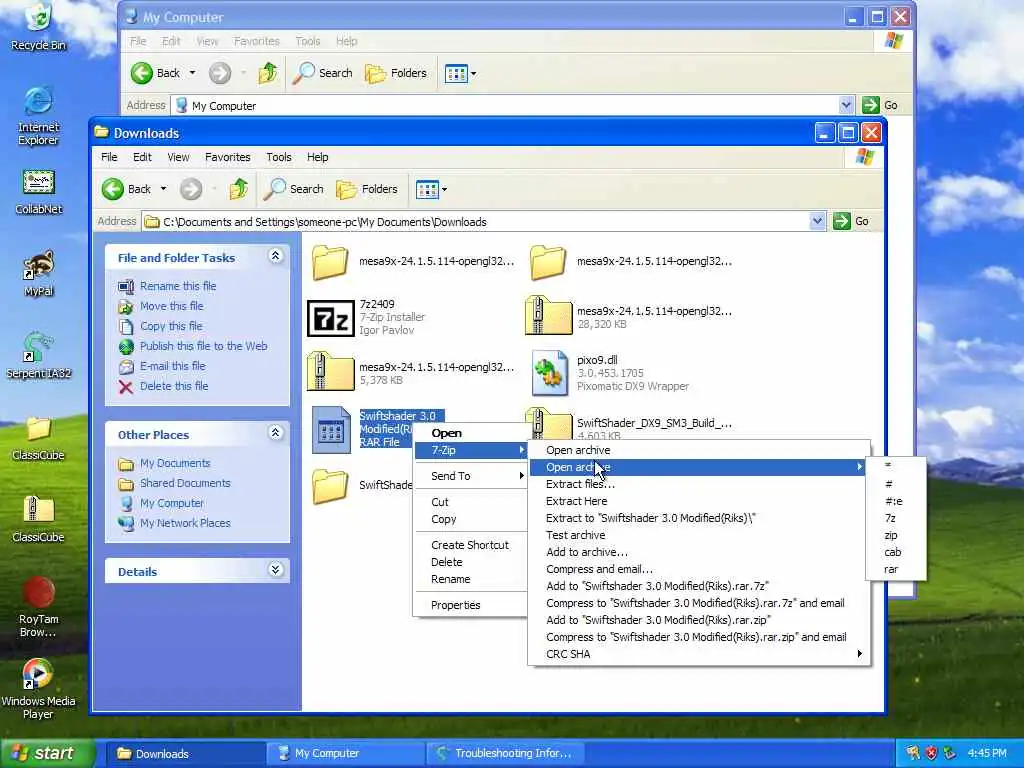Switch to My Computer taskbar button

click(345, 753)
